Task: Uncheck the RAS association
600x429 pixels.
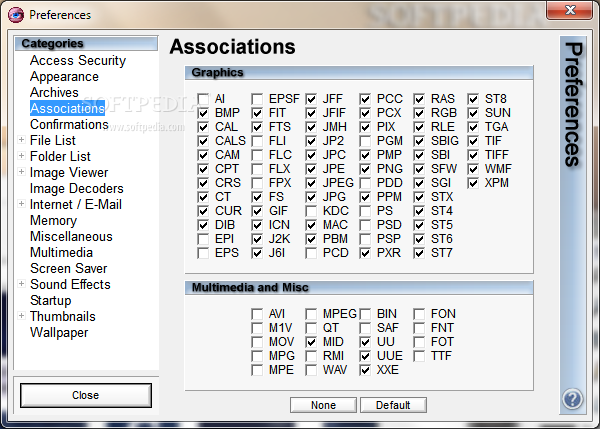Action: click(419, 99)
